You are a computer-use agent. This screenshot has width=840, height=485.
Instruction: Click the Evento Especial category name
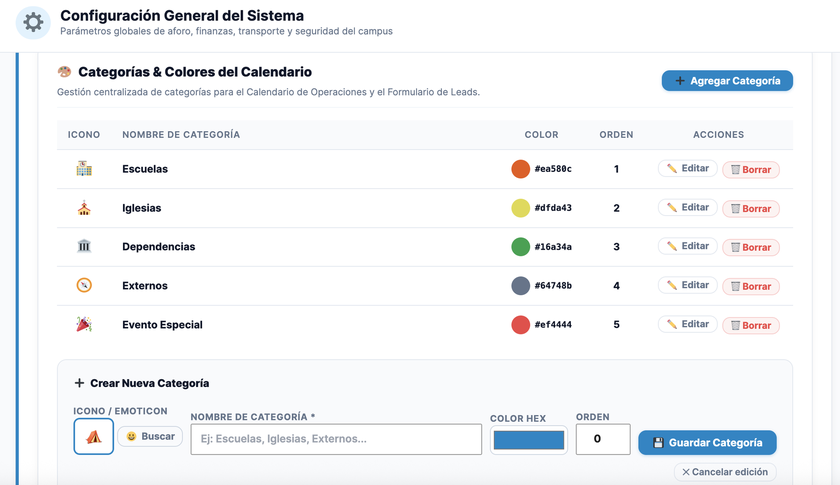click(162, 325)
